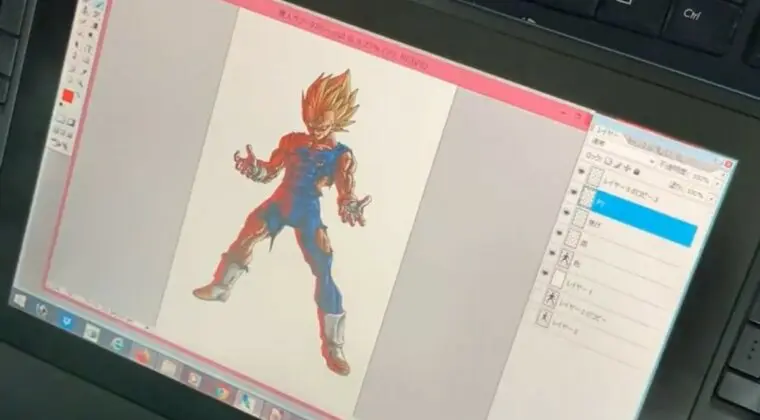Toggle eye of the blank white-thumbnail layer
Viewport: 760px width, 420px height.
click(545, 272)
